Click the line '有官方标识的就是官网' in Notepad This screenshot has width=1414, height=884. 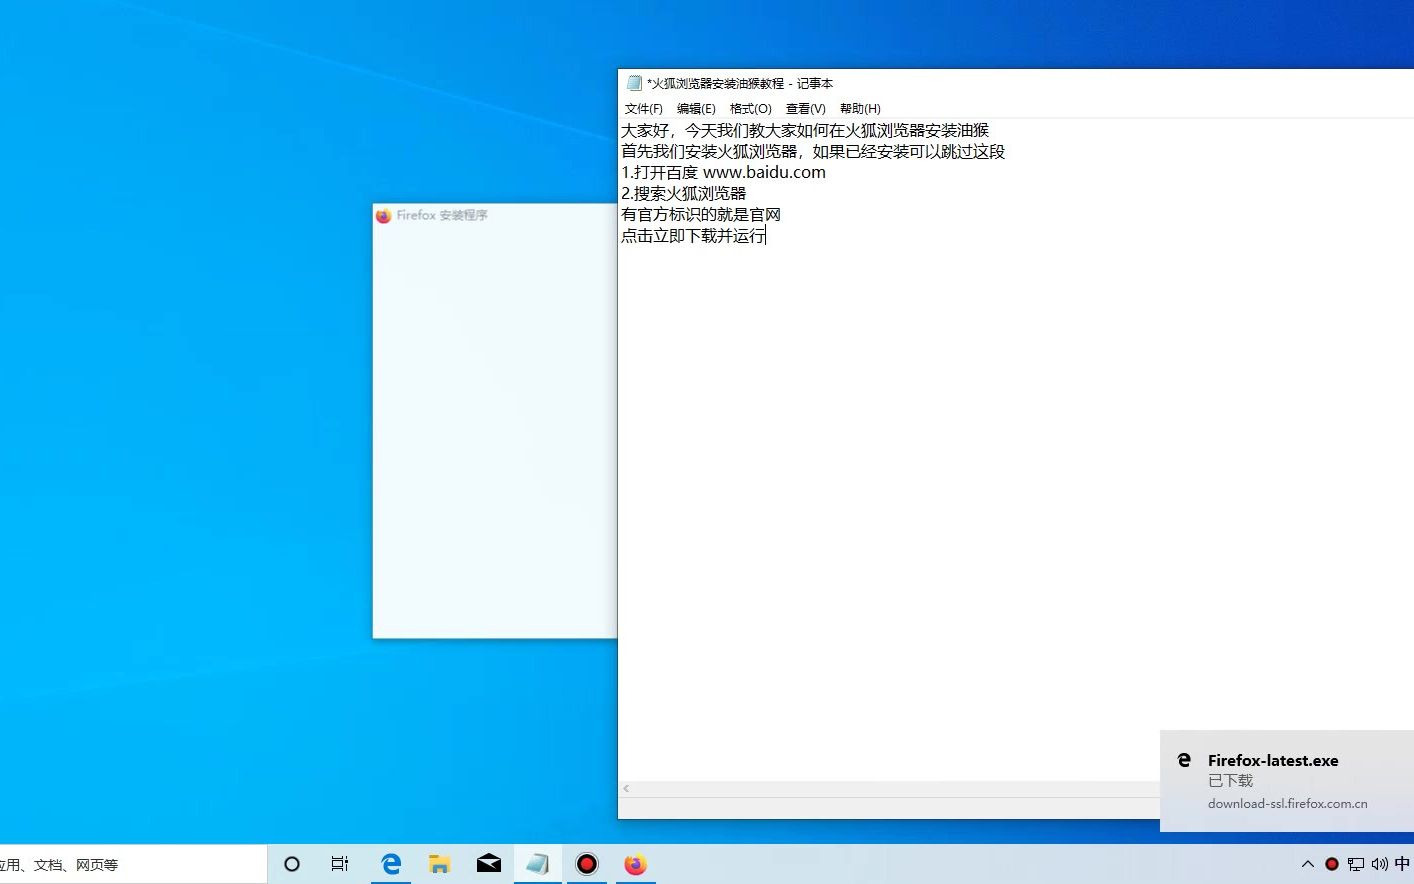pyautogui.click(x=701, y=214)
